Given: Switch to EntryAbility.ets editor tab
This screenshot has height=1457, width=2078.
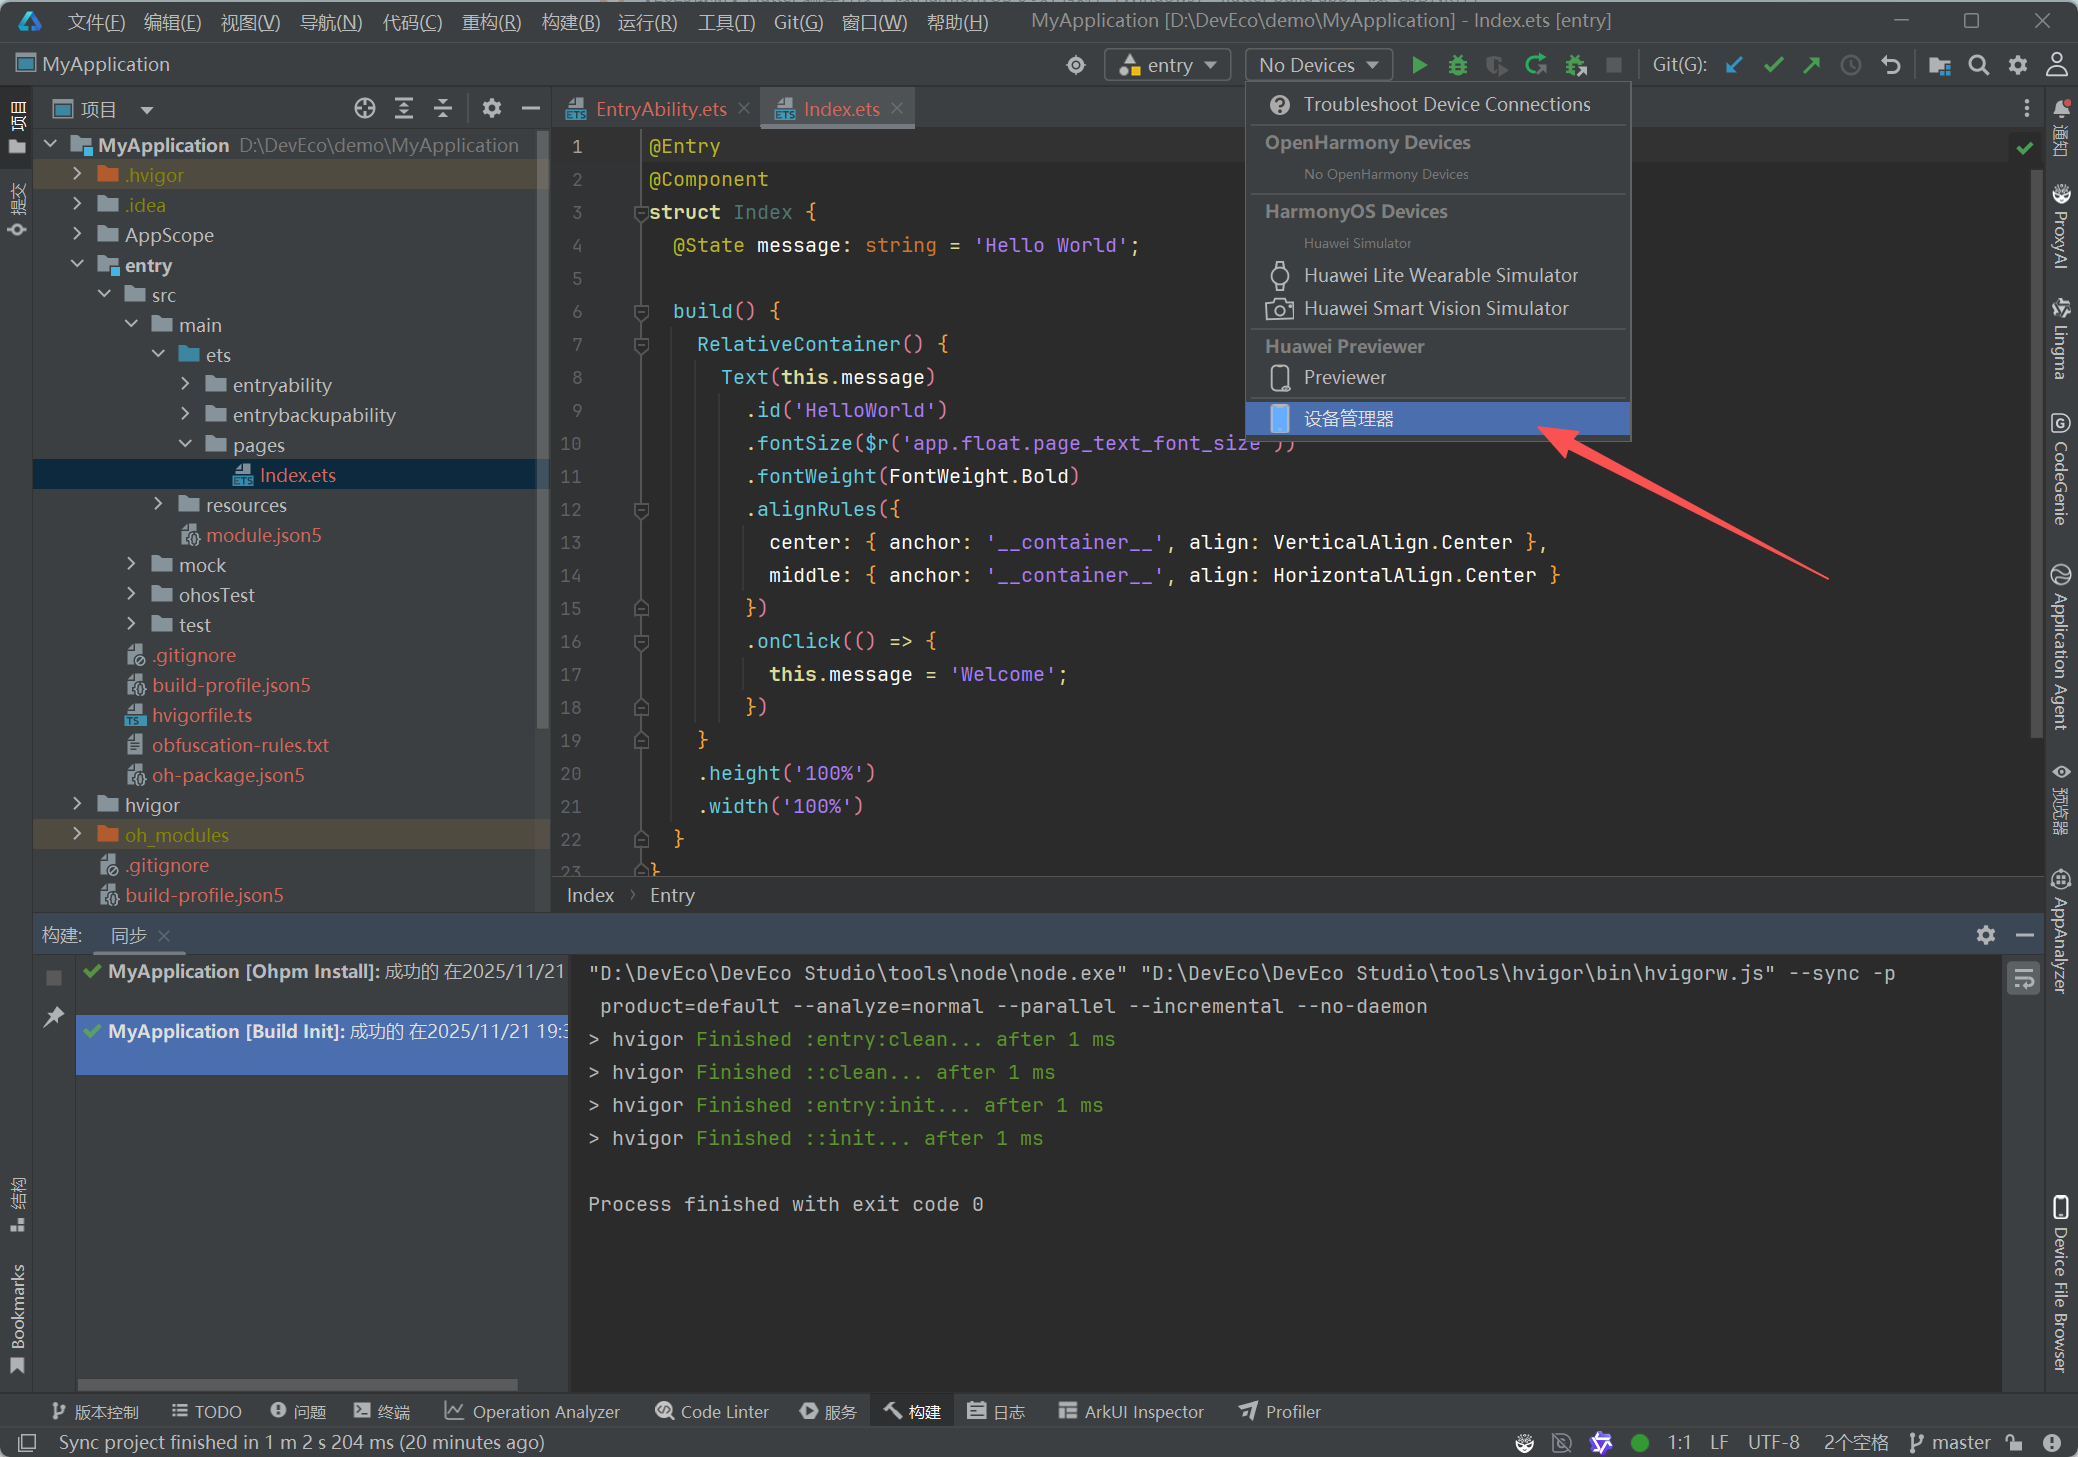Looking at the screenshot, I should pyautogui.click(x=660, y=109).
